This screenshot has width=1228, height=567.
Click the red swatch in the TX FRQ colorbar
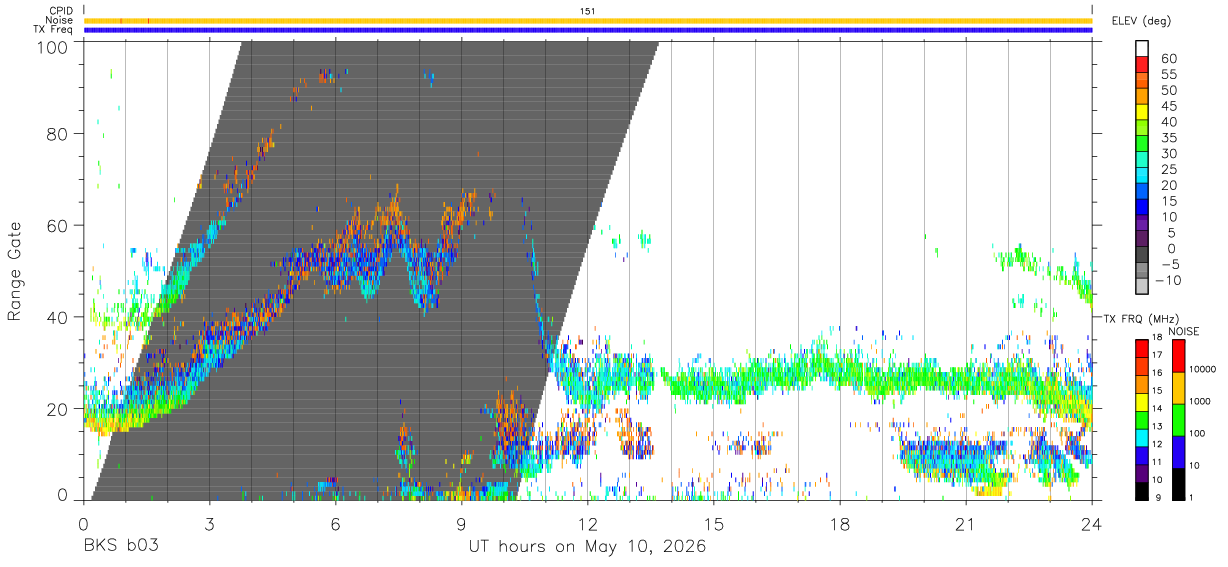pyautogui.click(x=1142, y=347)
